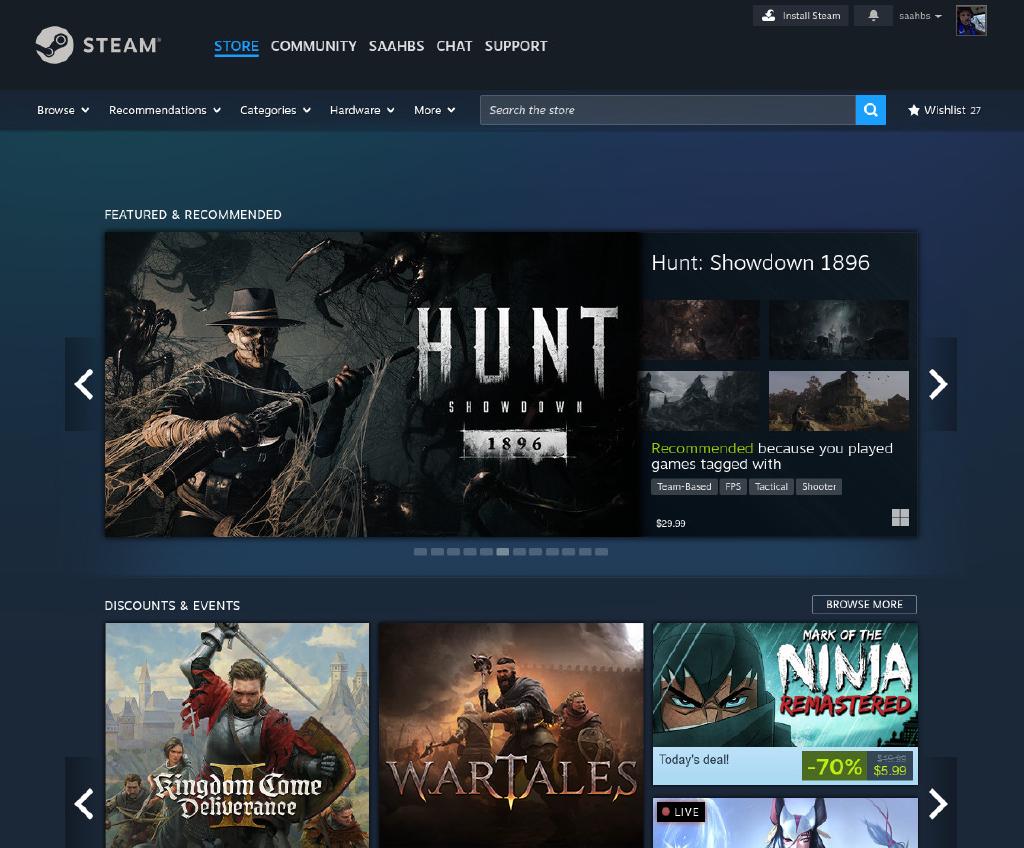Viewport: 1024px width, 848px height.
Task: Click the magnifying glass search icon
Action: click(x=869, y=110)
